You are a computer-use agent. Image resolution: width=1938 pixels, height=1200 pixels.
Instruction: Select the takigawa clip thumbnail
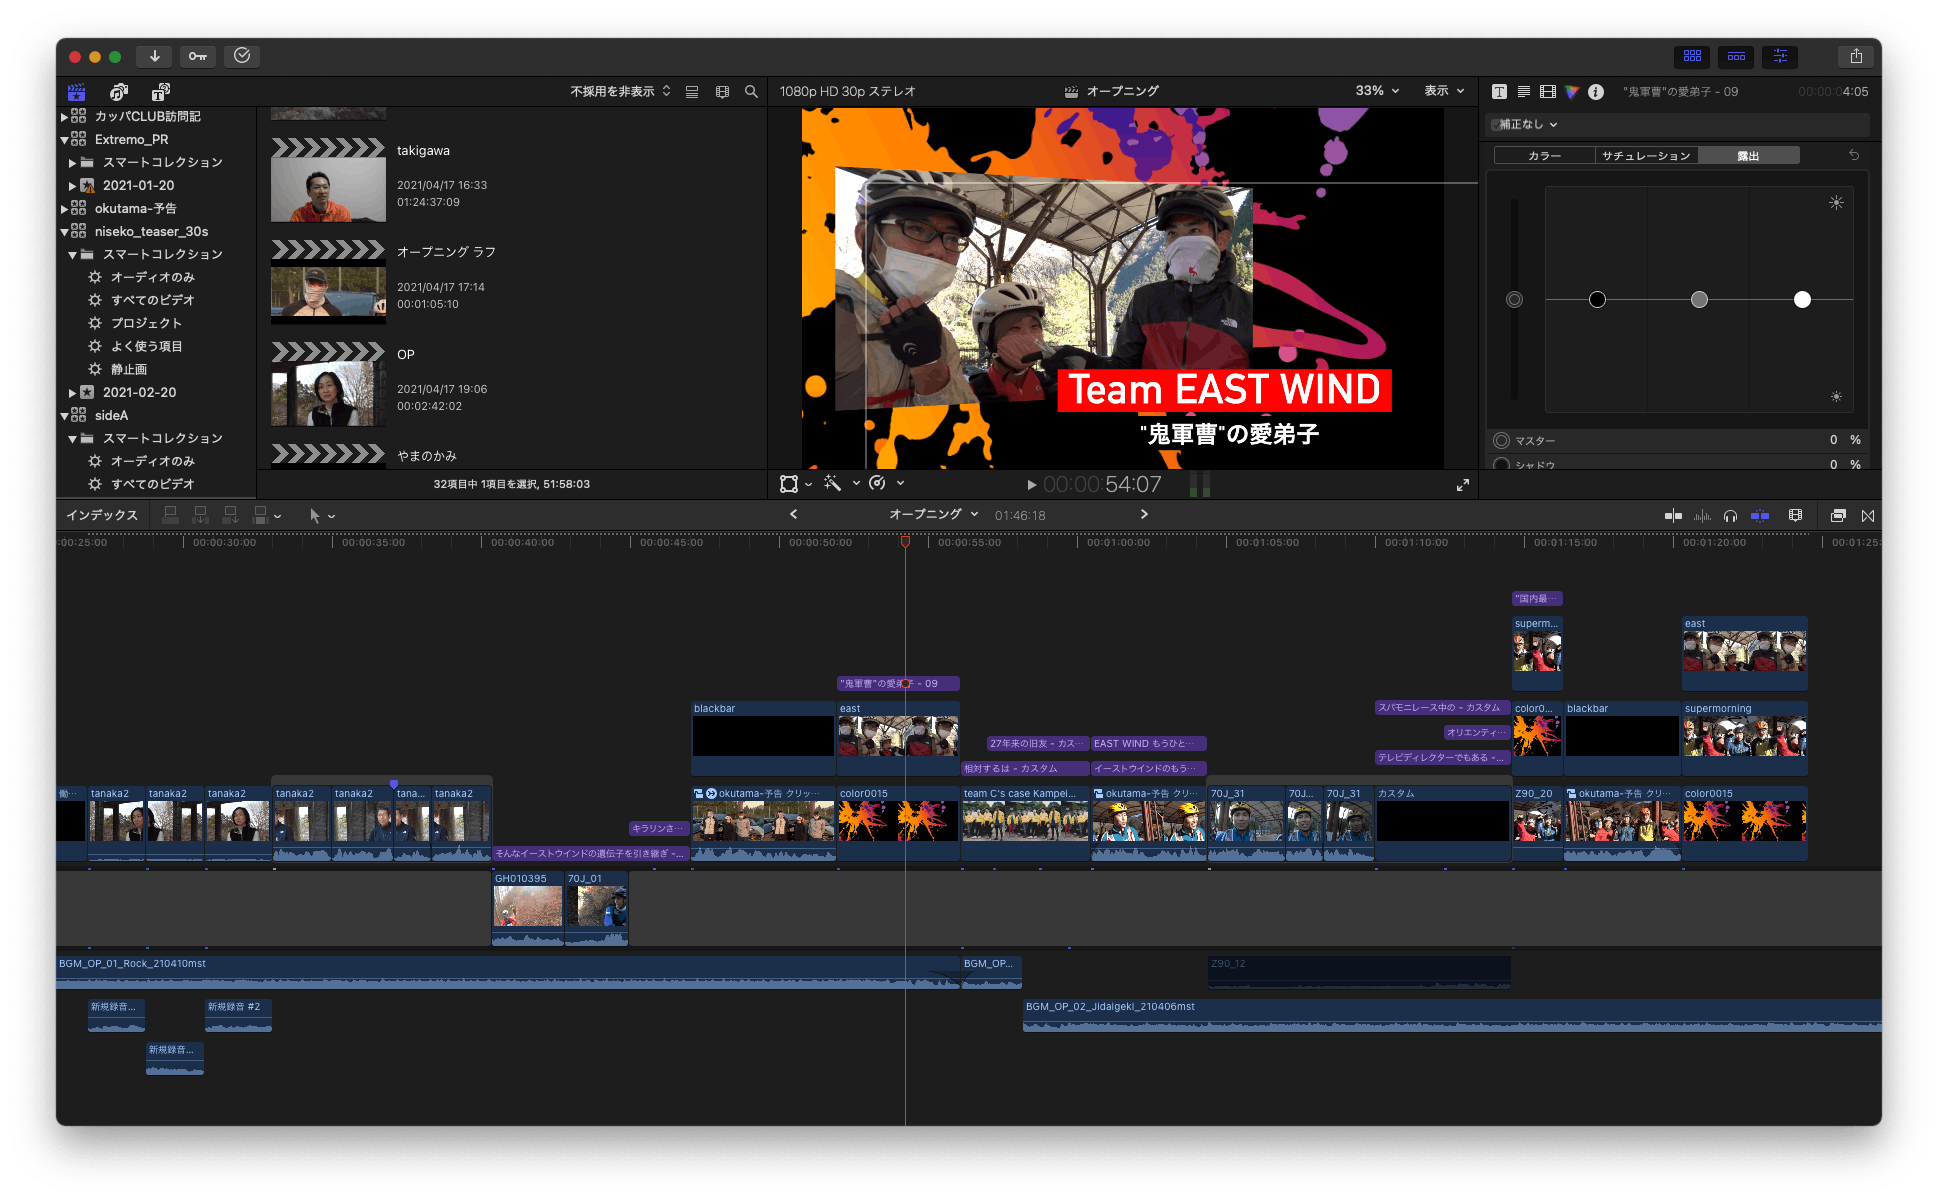[x=328, y=189]
